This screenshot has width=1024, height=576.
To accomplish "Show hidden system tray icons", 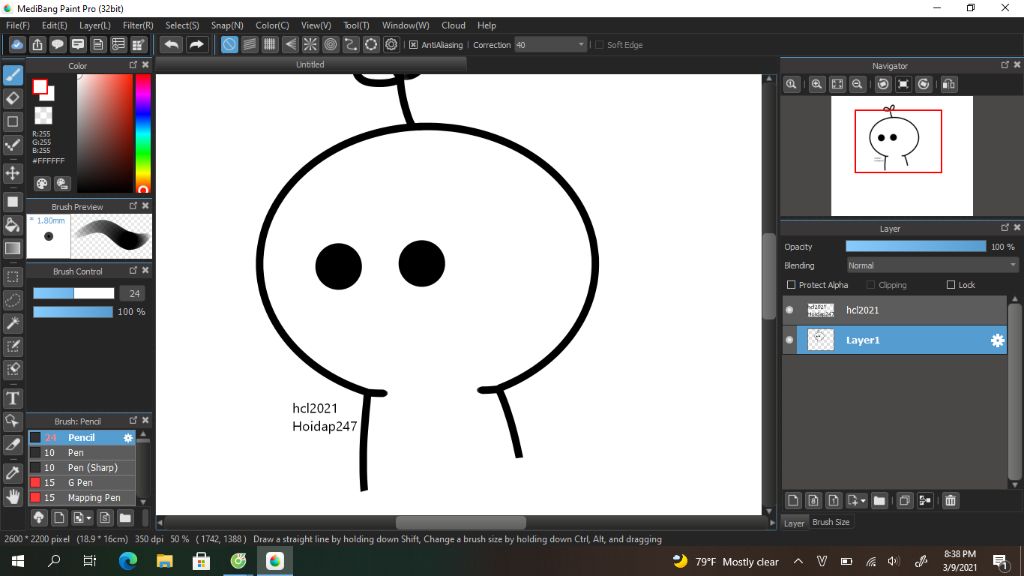I will coord(798,562).
